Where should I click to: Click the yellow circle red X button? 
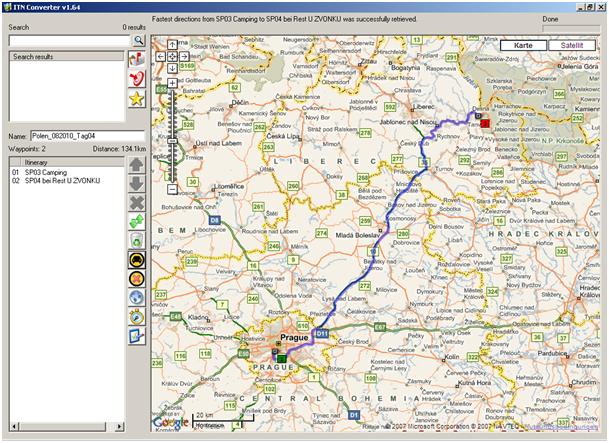[137, 279]
